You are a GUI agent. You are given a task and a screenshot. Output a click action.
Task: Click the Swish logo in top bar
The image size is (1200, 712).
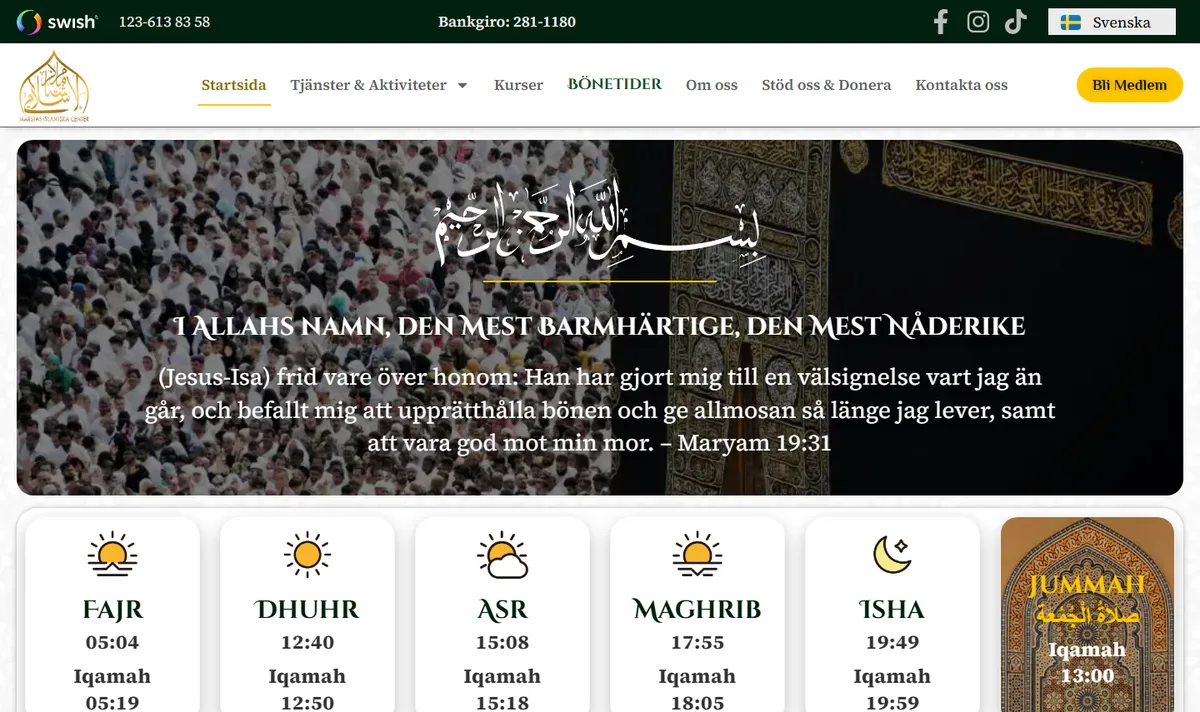[x=57, y=22]
